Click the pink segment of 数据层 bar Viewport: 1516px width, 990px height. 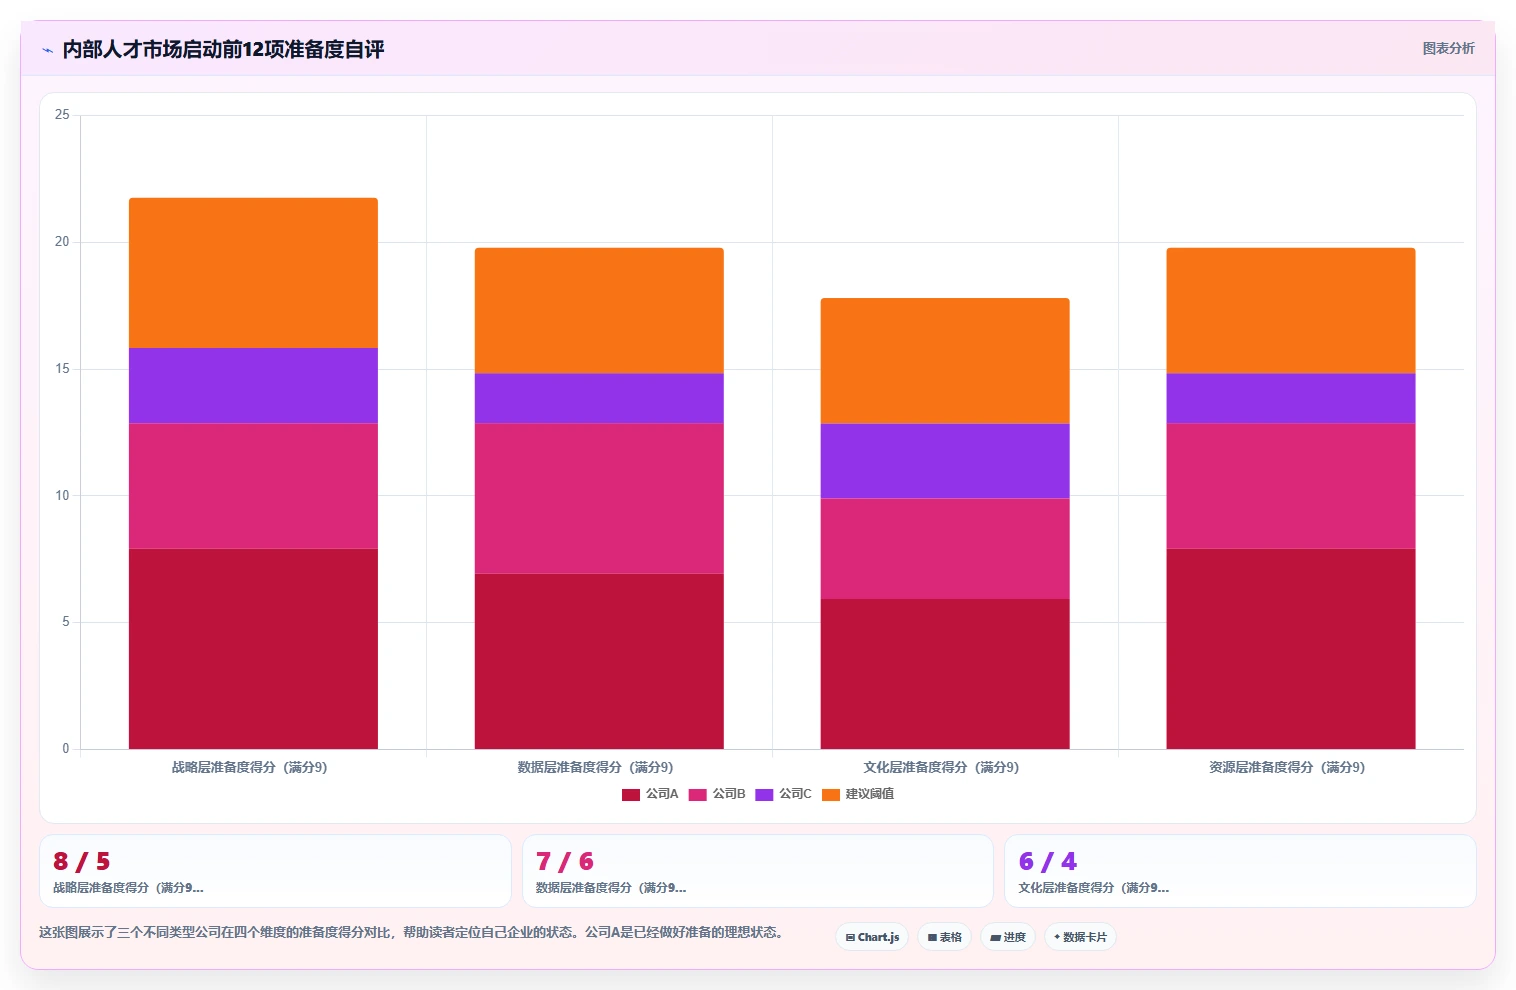click(599, 498)
